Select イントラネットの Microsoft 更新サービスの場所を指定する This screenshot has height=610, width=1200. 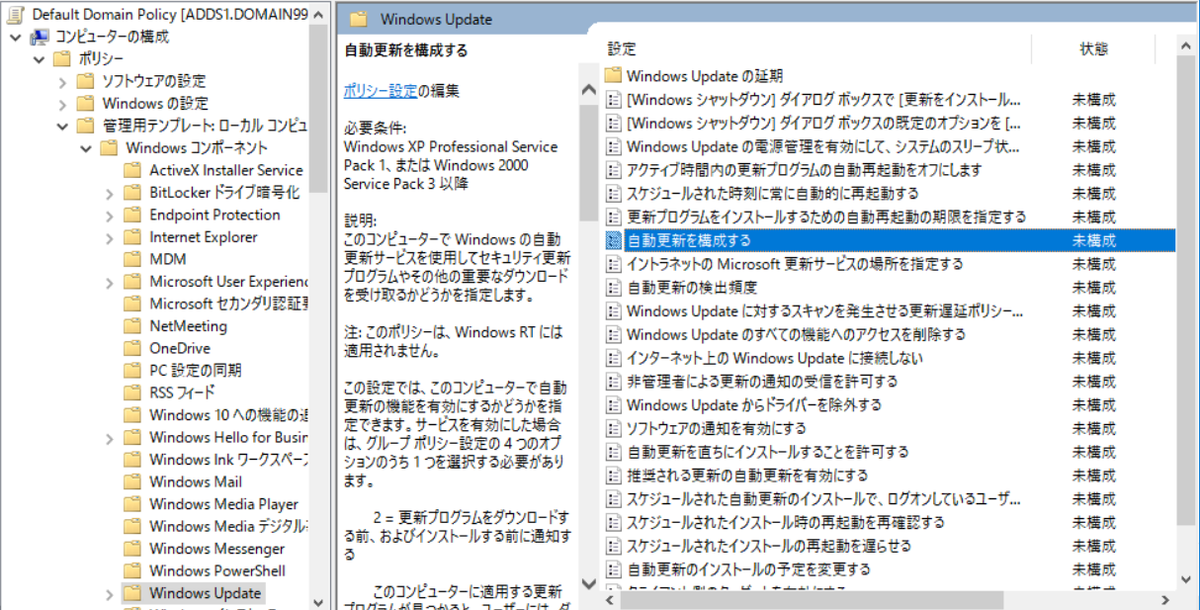coord(795,264)
